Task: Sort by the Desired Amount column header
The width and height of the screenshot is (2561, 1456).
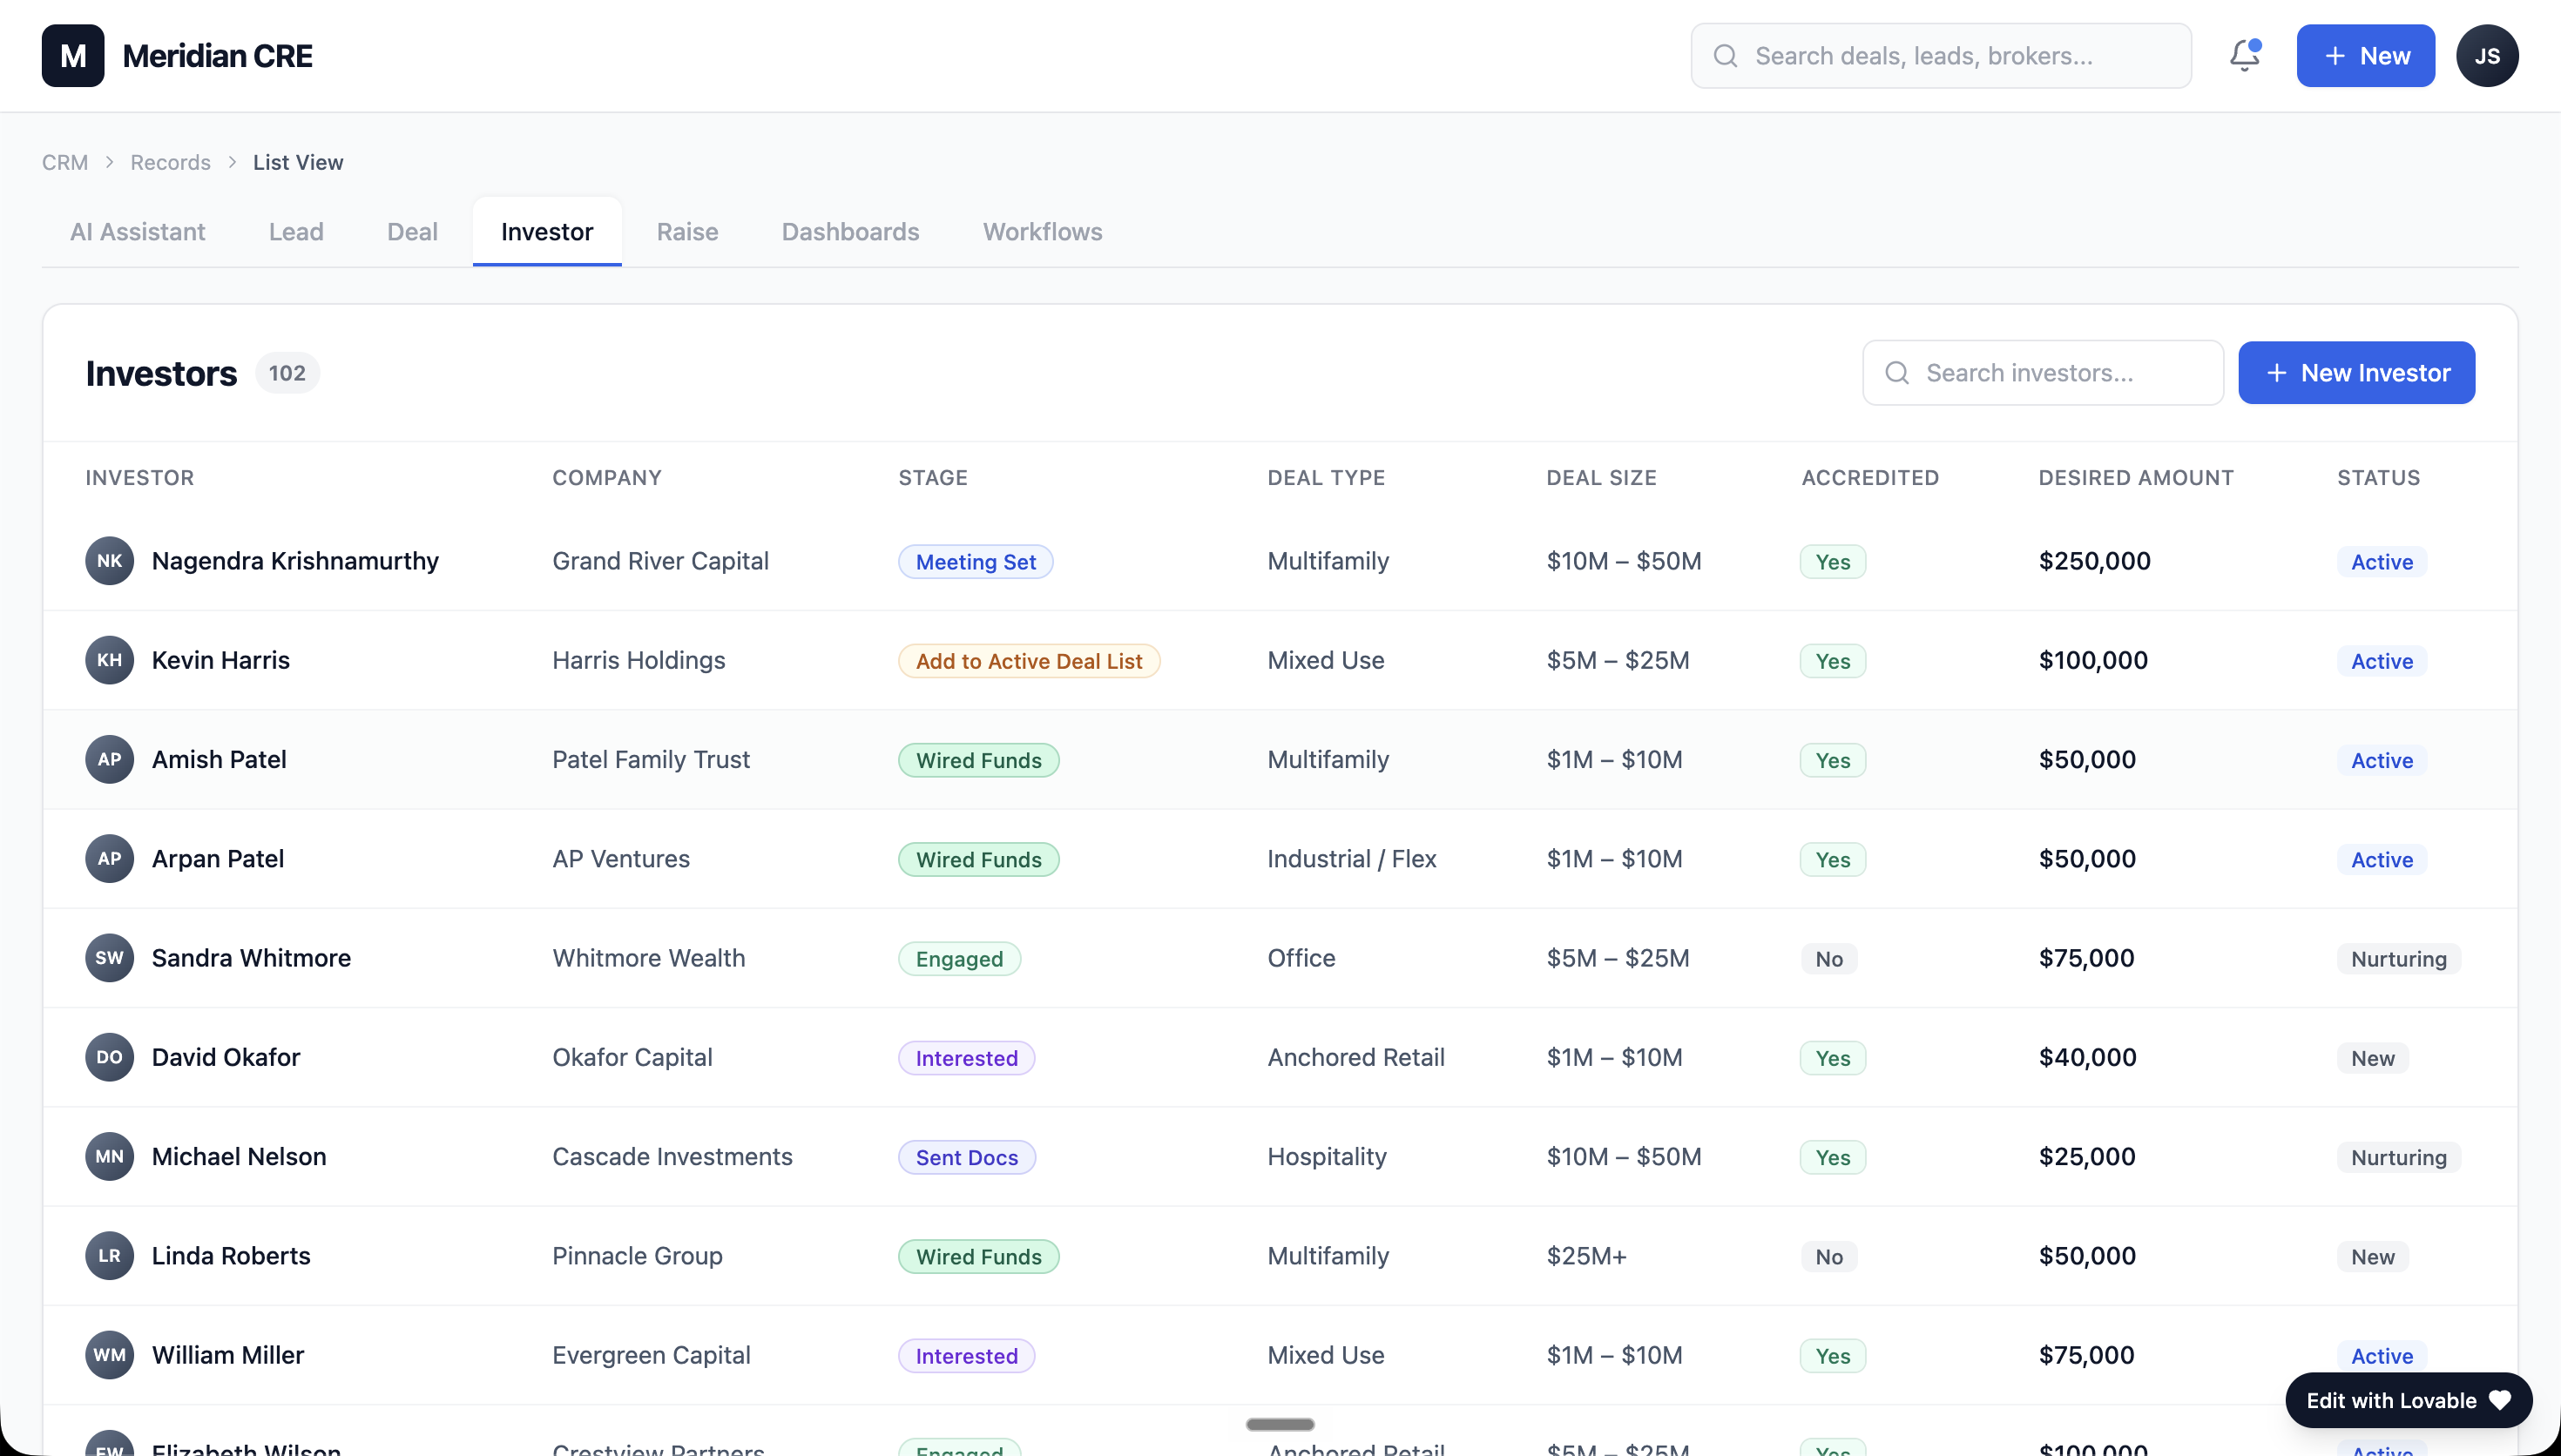Action: (2136, 478)
